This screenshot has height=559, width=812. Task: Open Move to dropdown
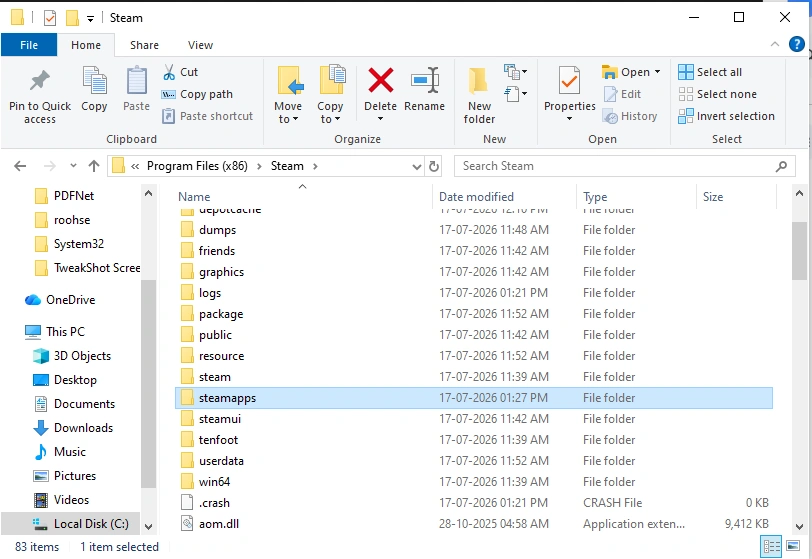[x=288, y=96]
